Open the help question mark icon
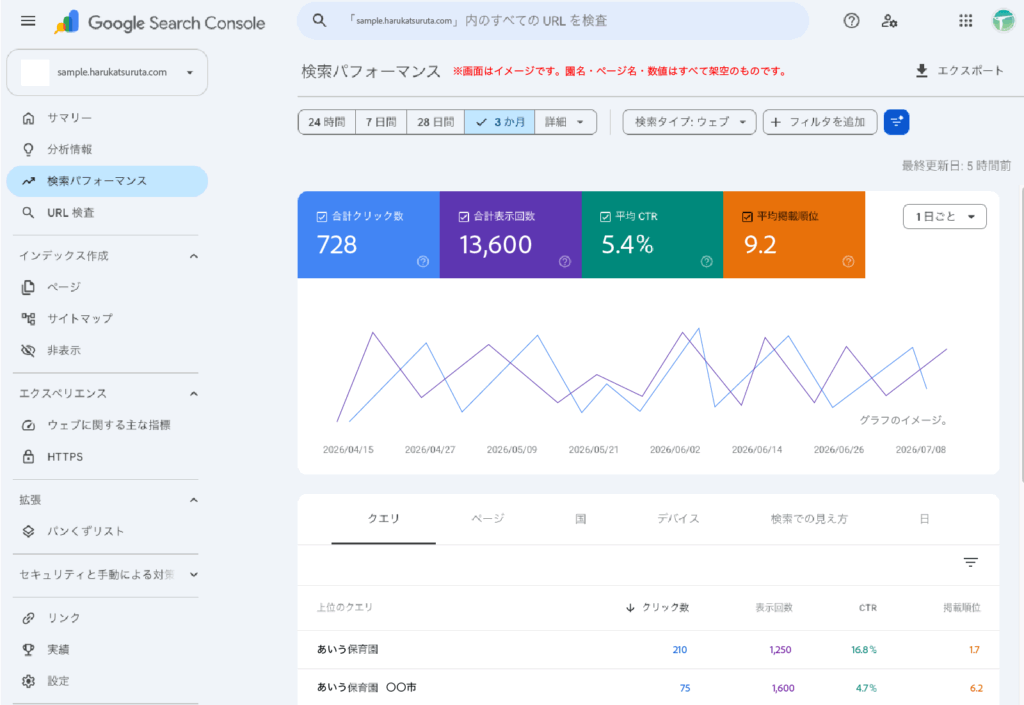Viewport: 1024px width, 705px height. (852, 21)
